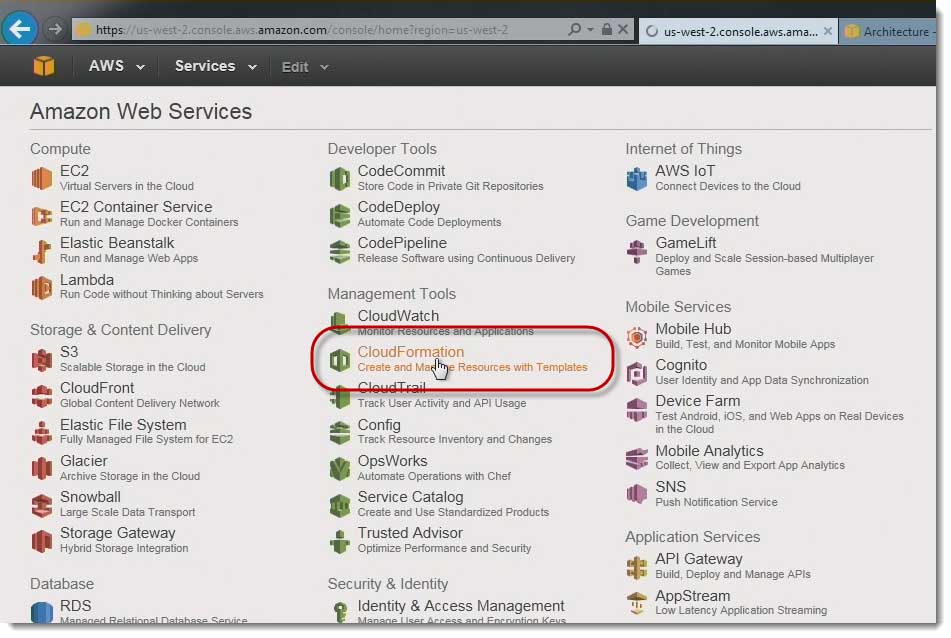The image size is (951, 638).
Task: Open the CodeCommit icon
Action: [340, 178]
